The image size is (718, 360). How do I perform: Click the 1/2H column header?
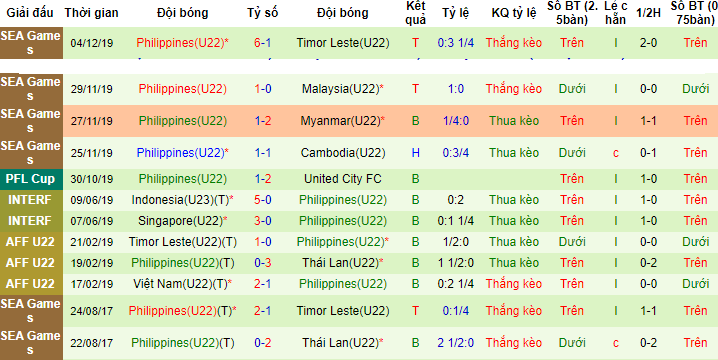click(x=648, y=13)
